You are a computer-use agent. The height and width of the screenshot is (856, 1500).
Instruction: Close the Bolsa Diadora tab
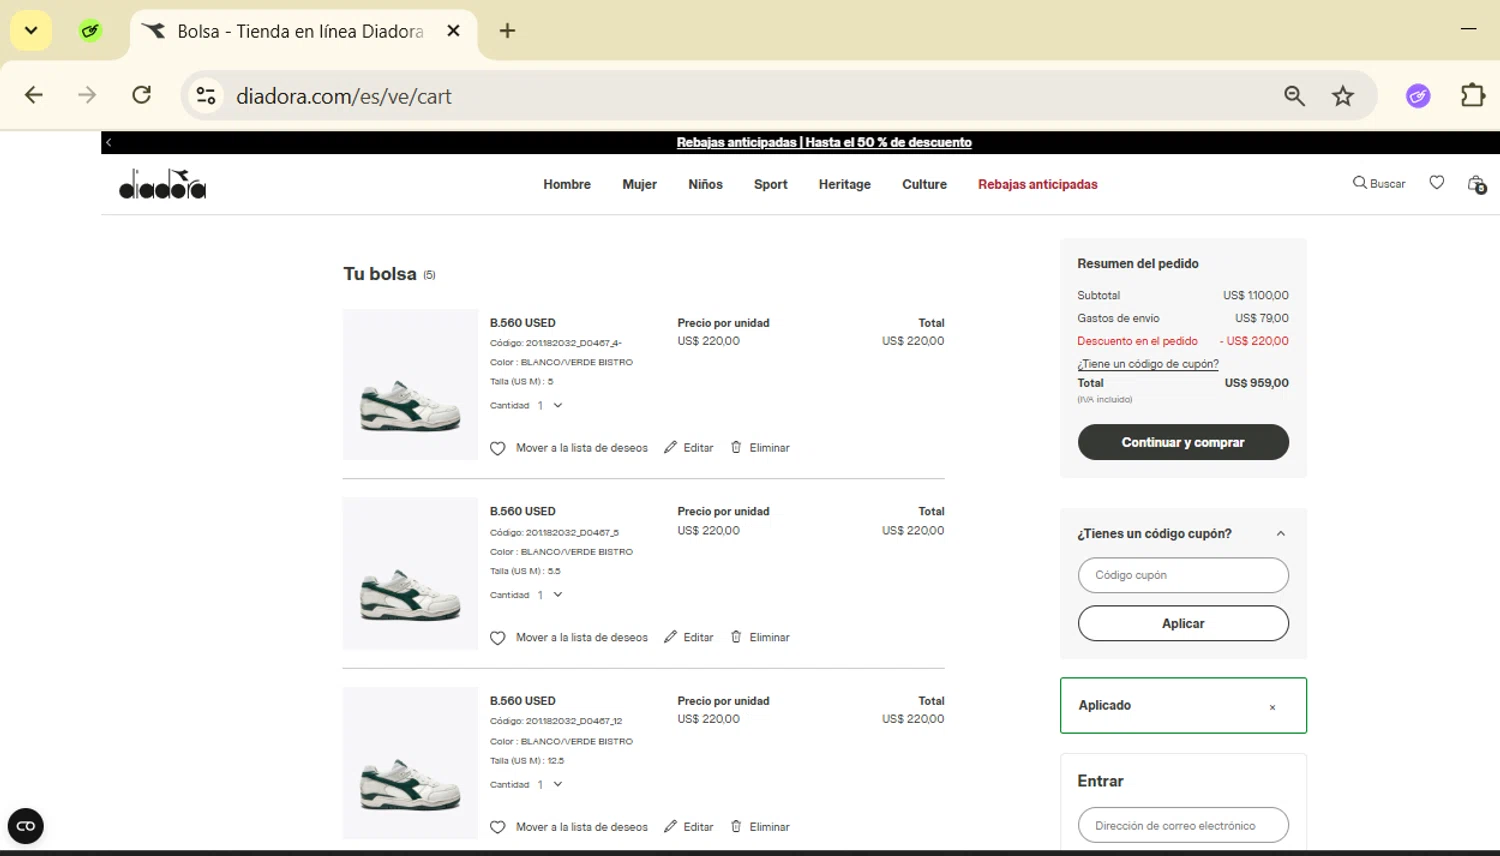pyautogui.click(x=453, y=31)
